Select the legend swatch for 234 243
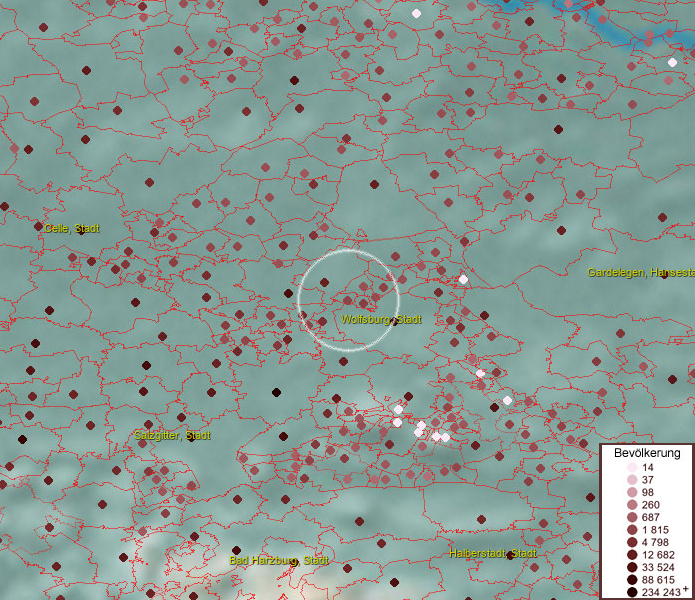 [632, 592]
